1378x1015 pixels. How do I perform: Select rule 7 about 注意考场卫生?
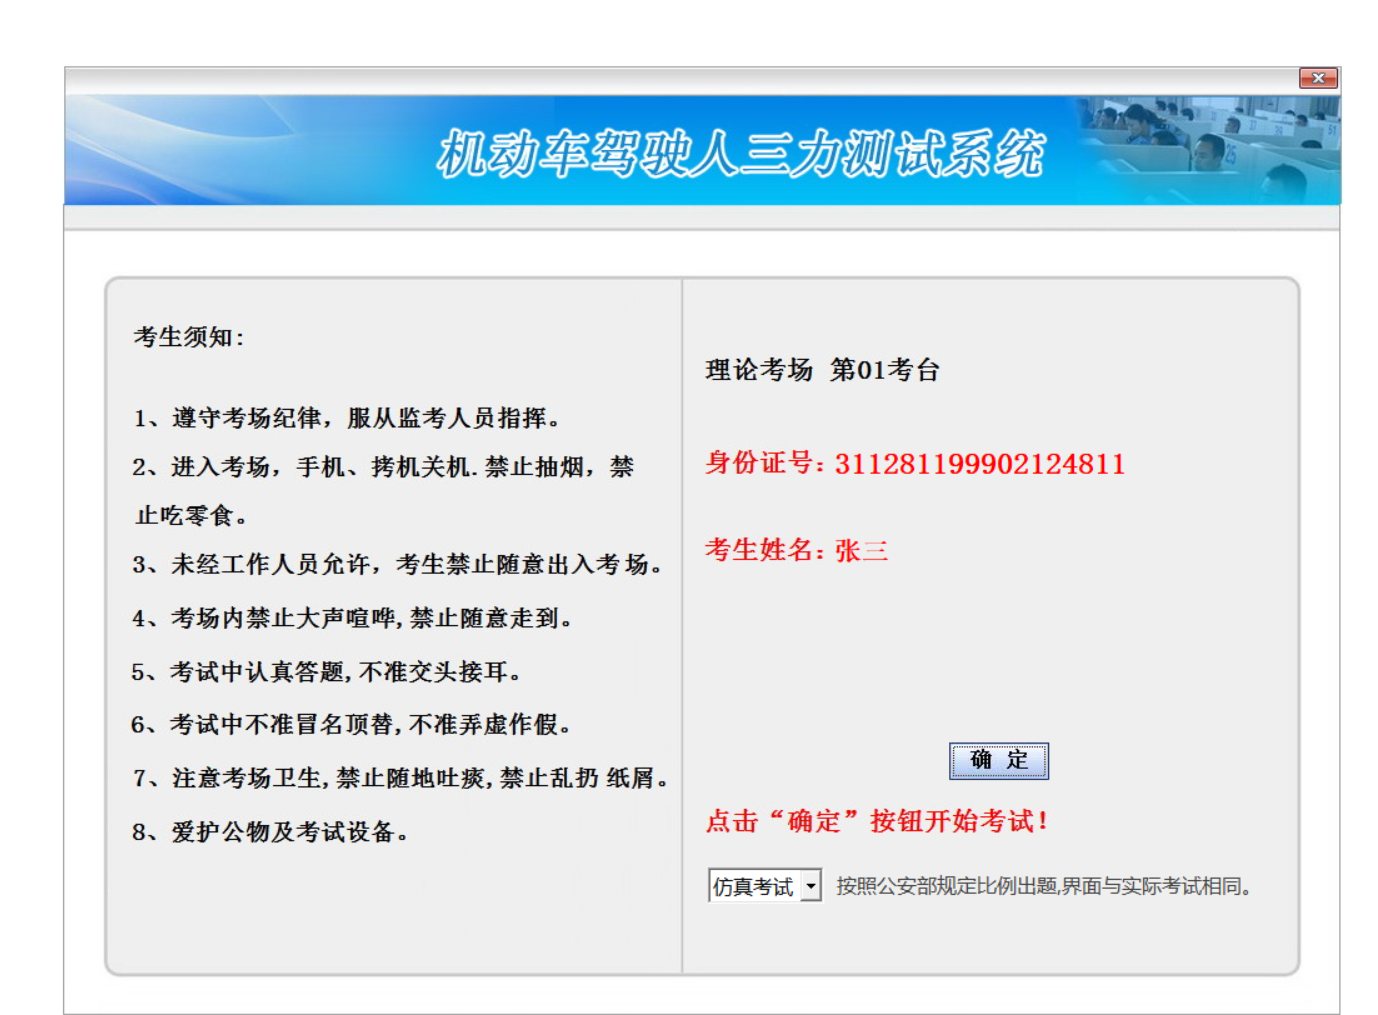(x=400, y=778)
